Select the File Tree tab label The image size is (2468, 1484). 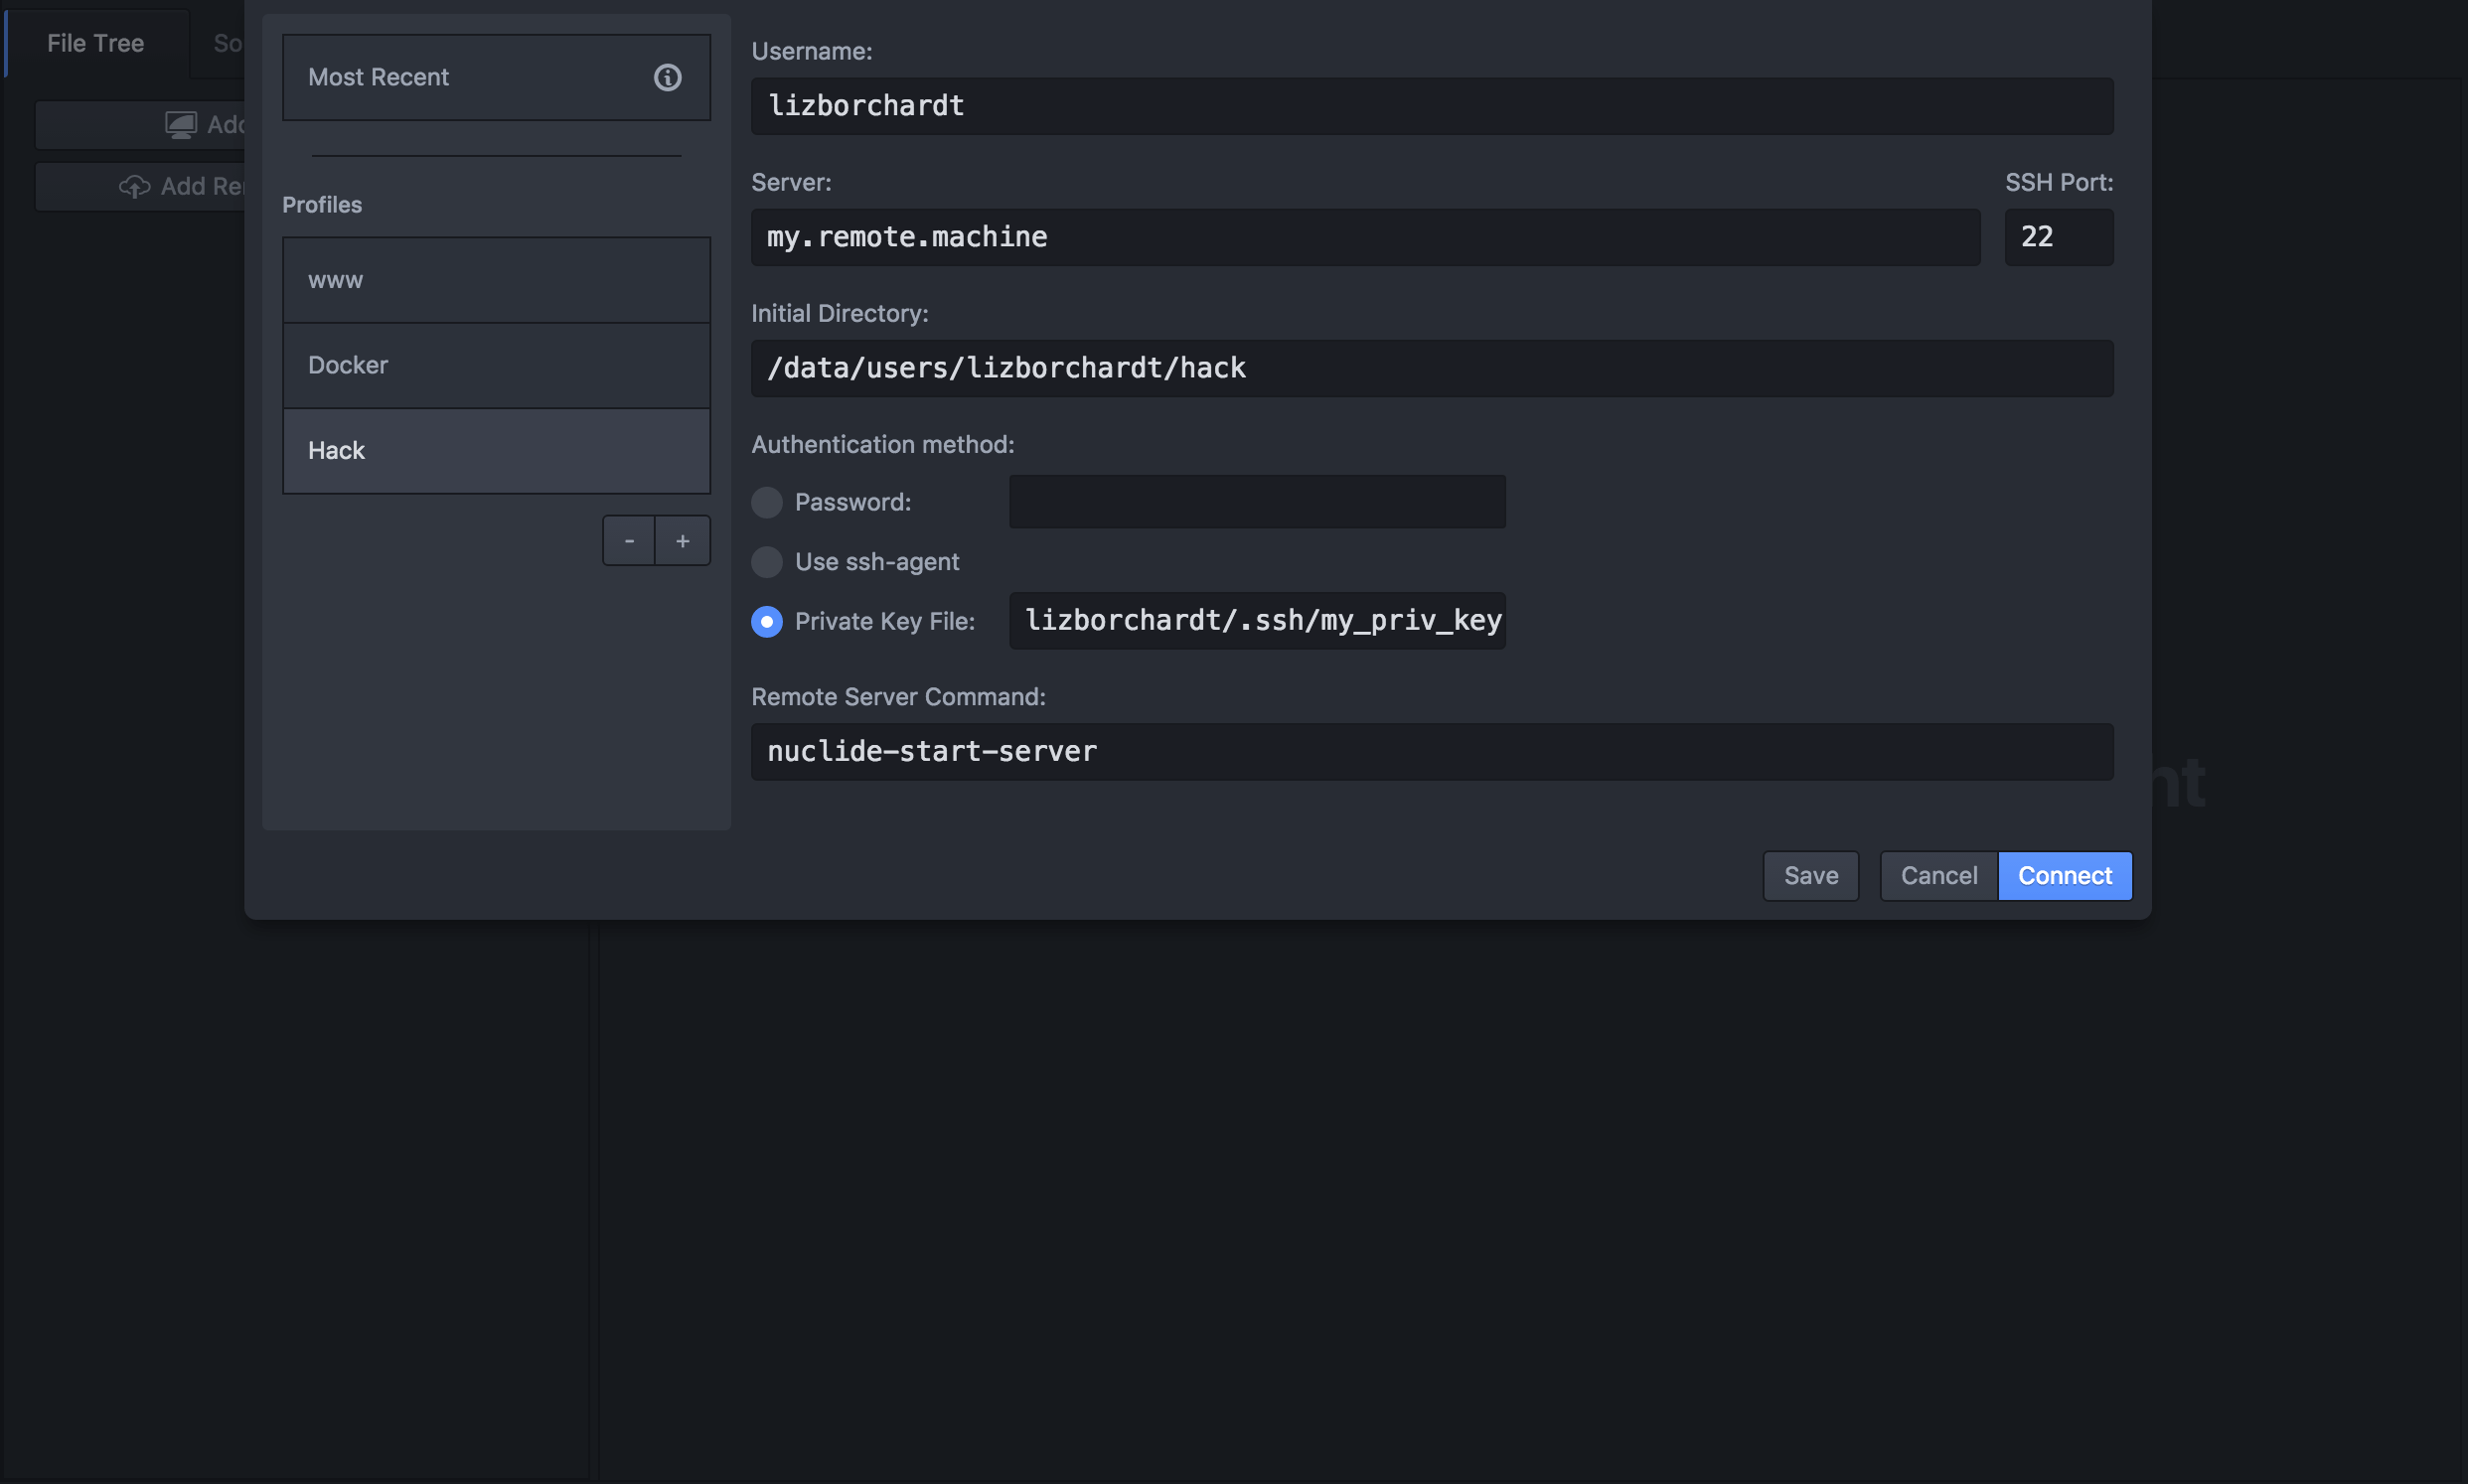(x=95, y=39)
